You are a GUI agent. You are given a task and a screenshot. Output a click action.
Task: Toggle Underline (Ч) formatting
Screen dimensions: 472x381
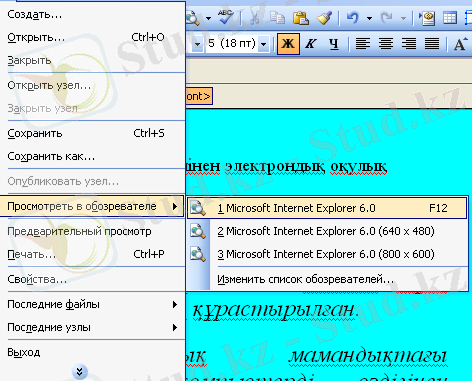pyautogui.click(x=334, y=44)
